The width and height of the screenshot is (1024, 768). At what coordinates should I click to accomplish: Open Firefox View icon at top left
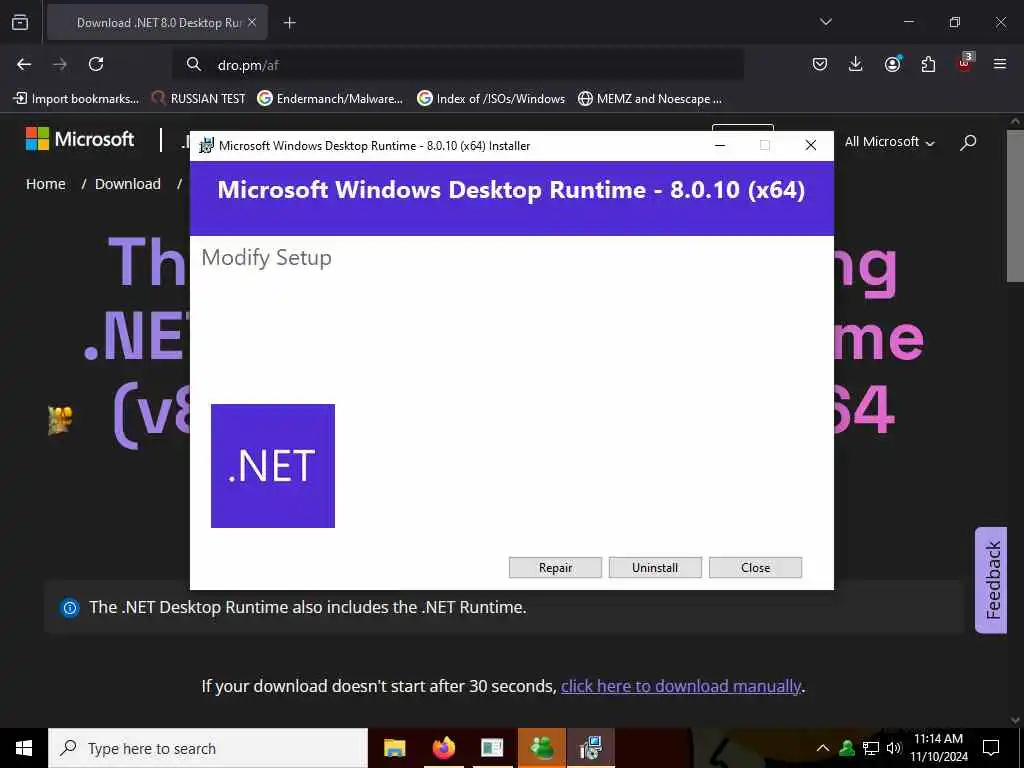coord(20,23)
